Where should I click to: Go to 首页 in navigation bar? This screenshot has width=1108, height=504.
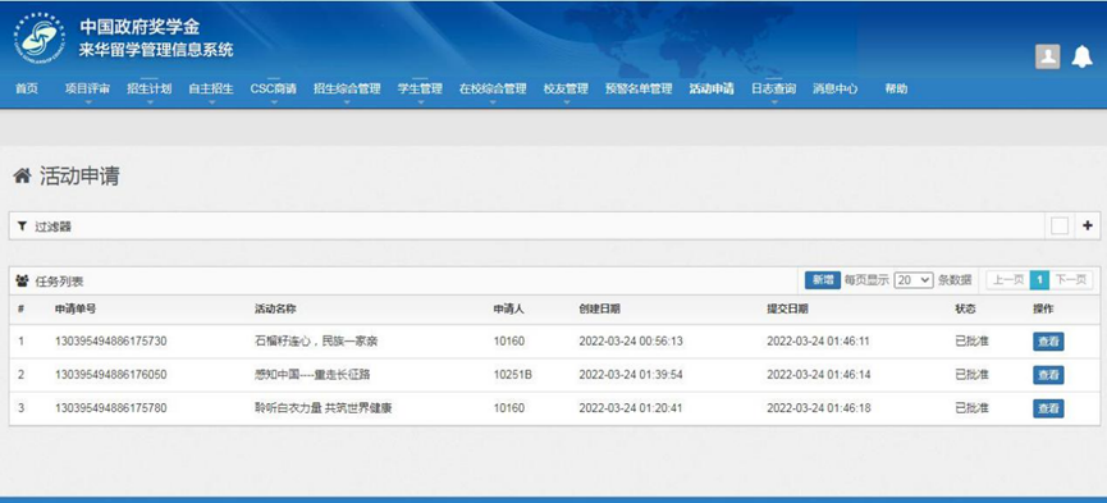click(27, 89)
